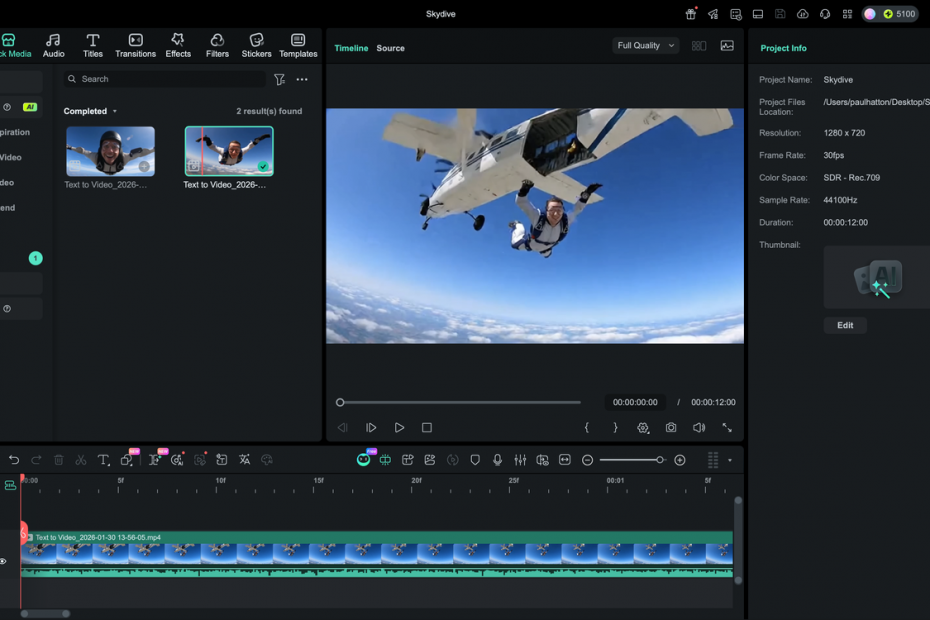Open the Transitions tab
The width and height of the screenshot is (930, 620).
(135, 46)
